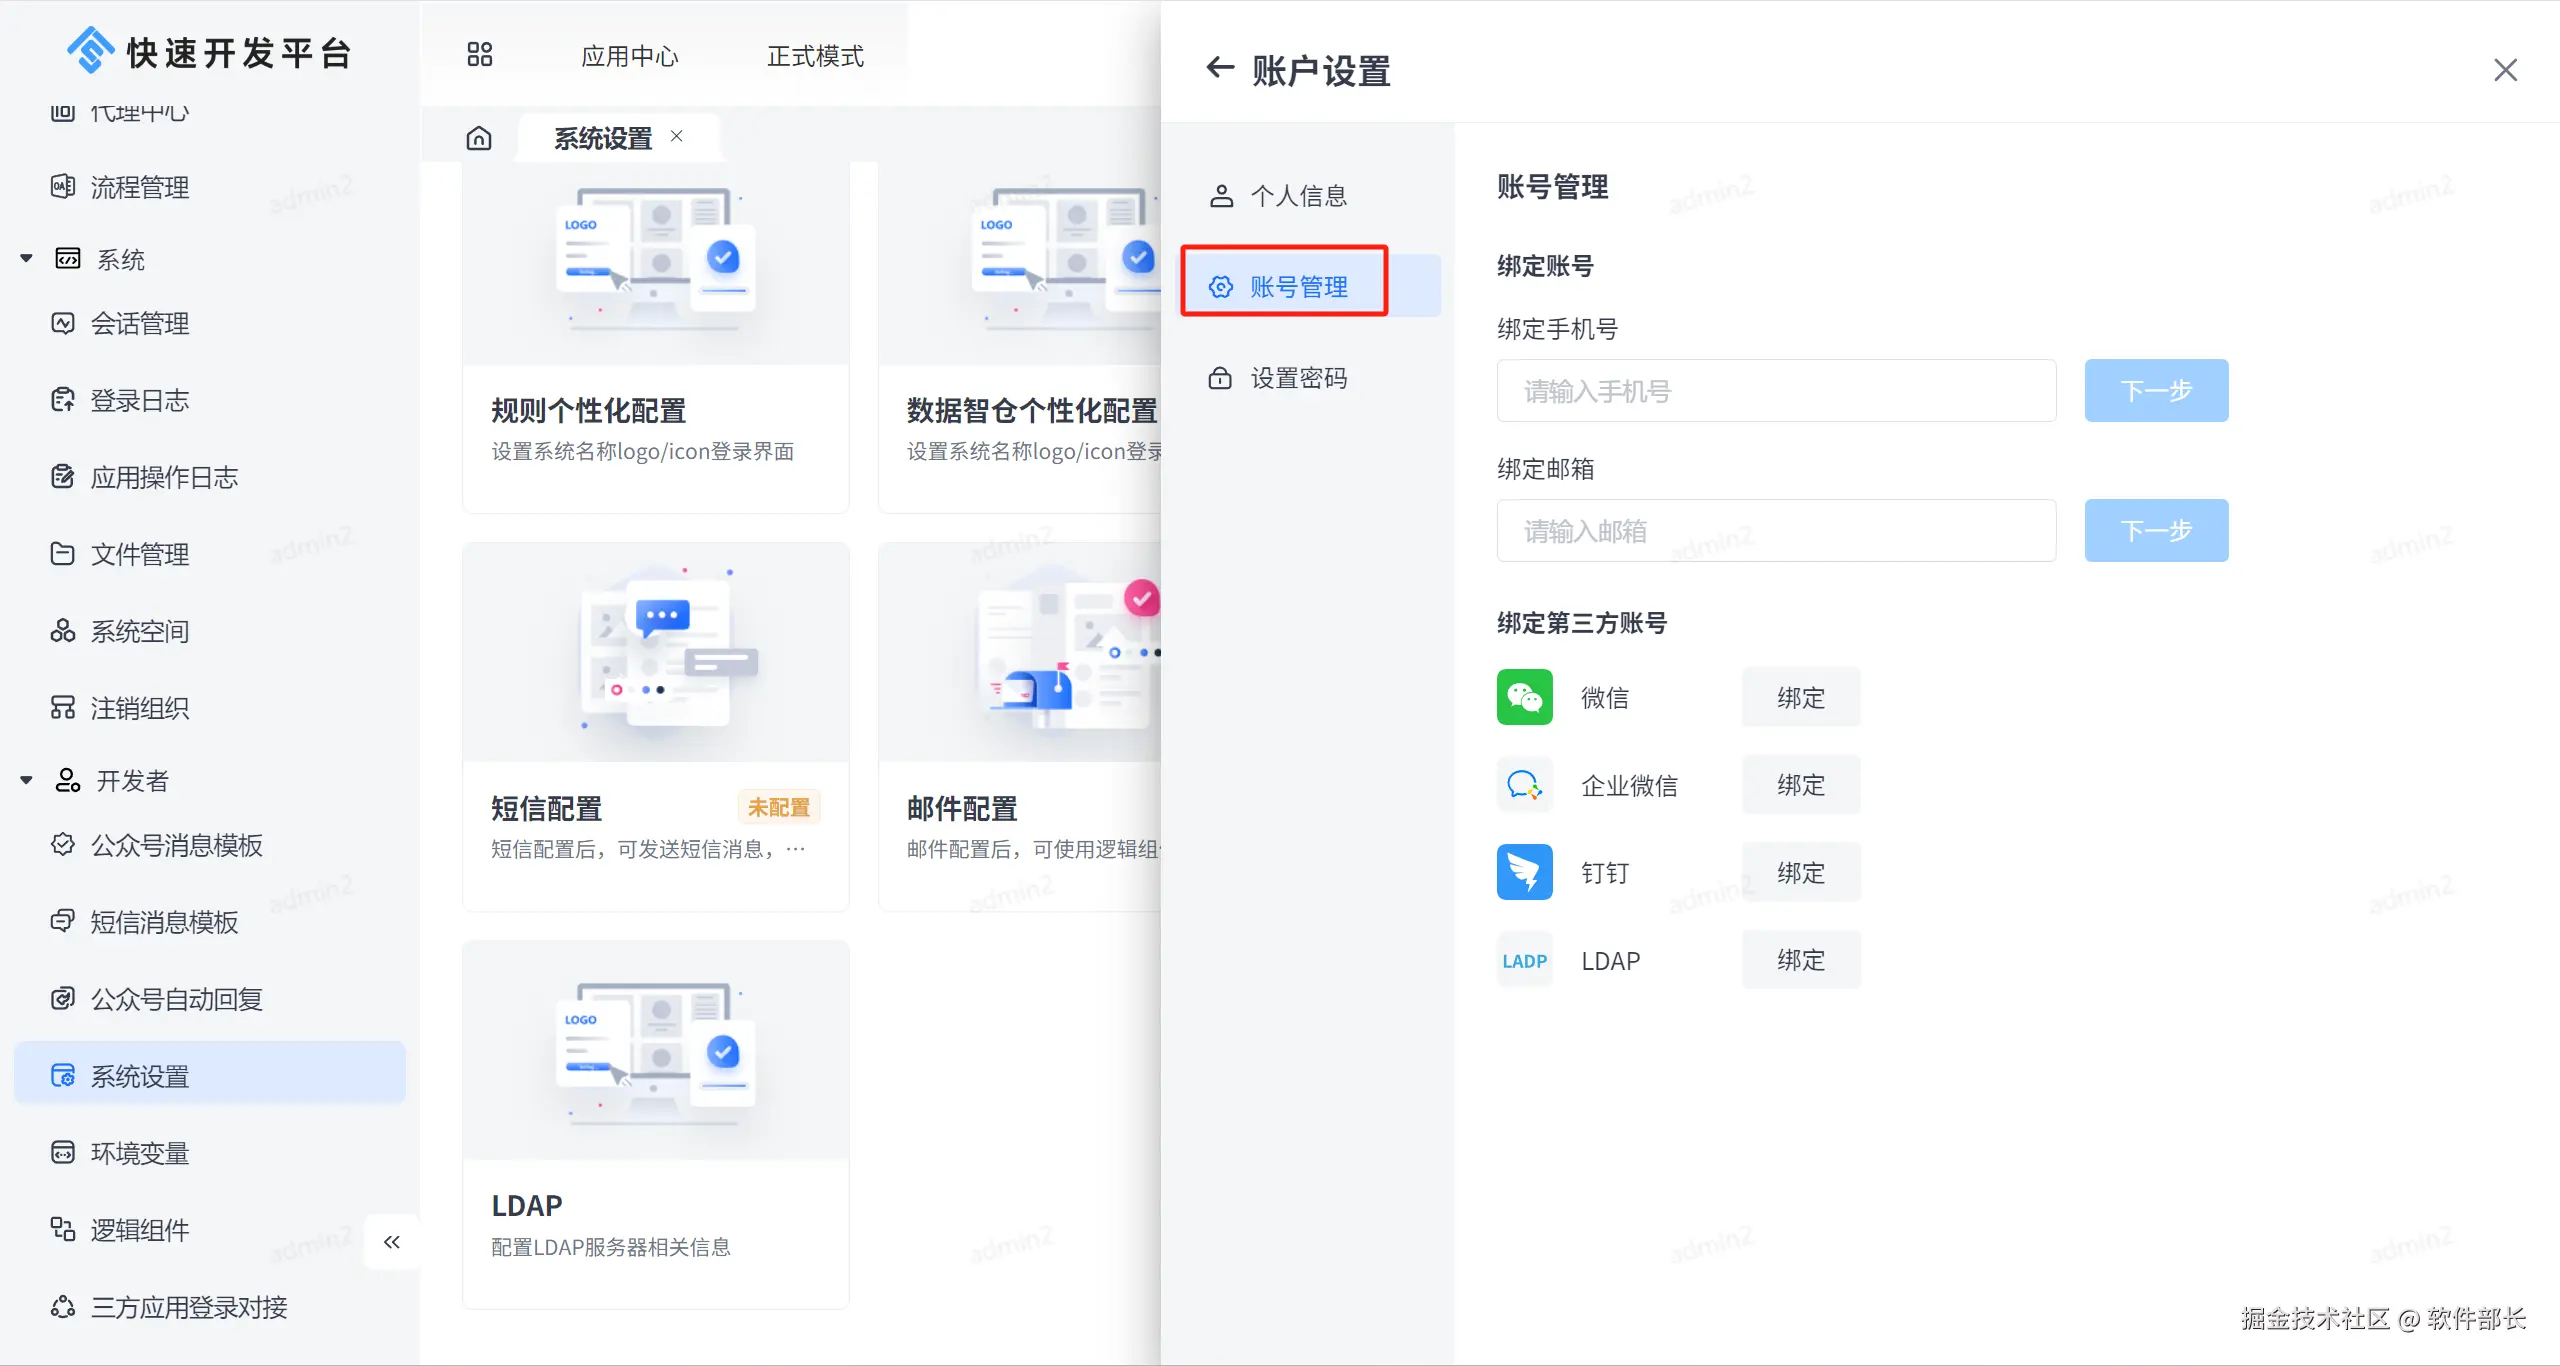The height and width of the screenshot is (1366, 2560).
Task: Click 下一步 next to phone number field
Action: [x=2156, y=391]
